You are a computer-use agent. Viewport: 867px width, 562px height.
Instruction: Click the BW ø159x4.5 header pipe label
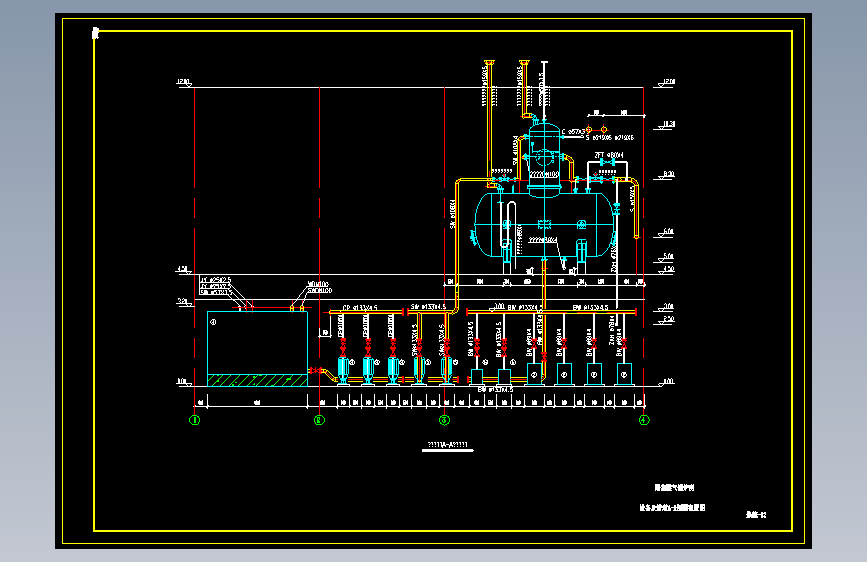point(591,307)
